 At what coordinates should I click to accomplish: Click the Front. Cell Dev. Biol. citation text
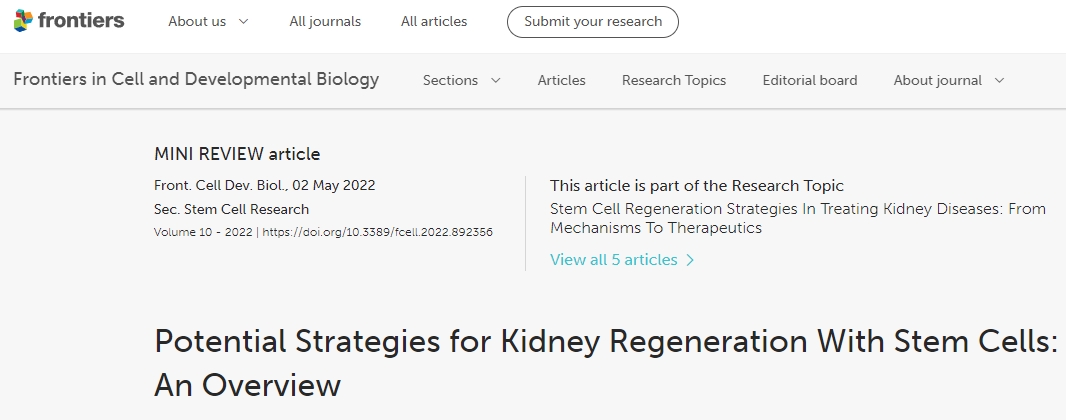coord(217,186)
